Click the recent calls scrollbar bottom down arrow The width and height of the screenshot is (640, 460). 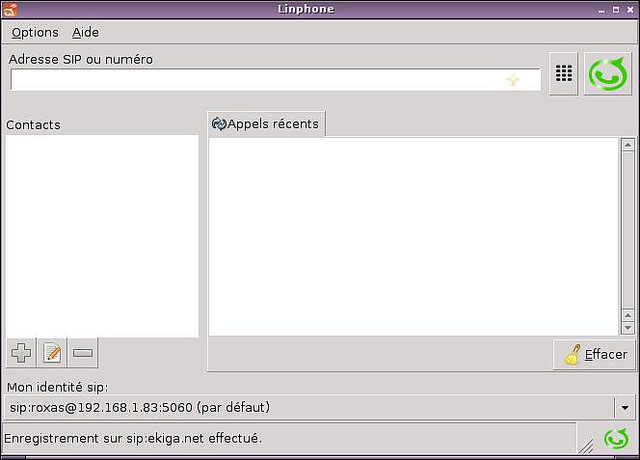click(x=627, y=328)
